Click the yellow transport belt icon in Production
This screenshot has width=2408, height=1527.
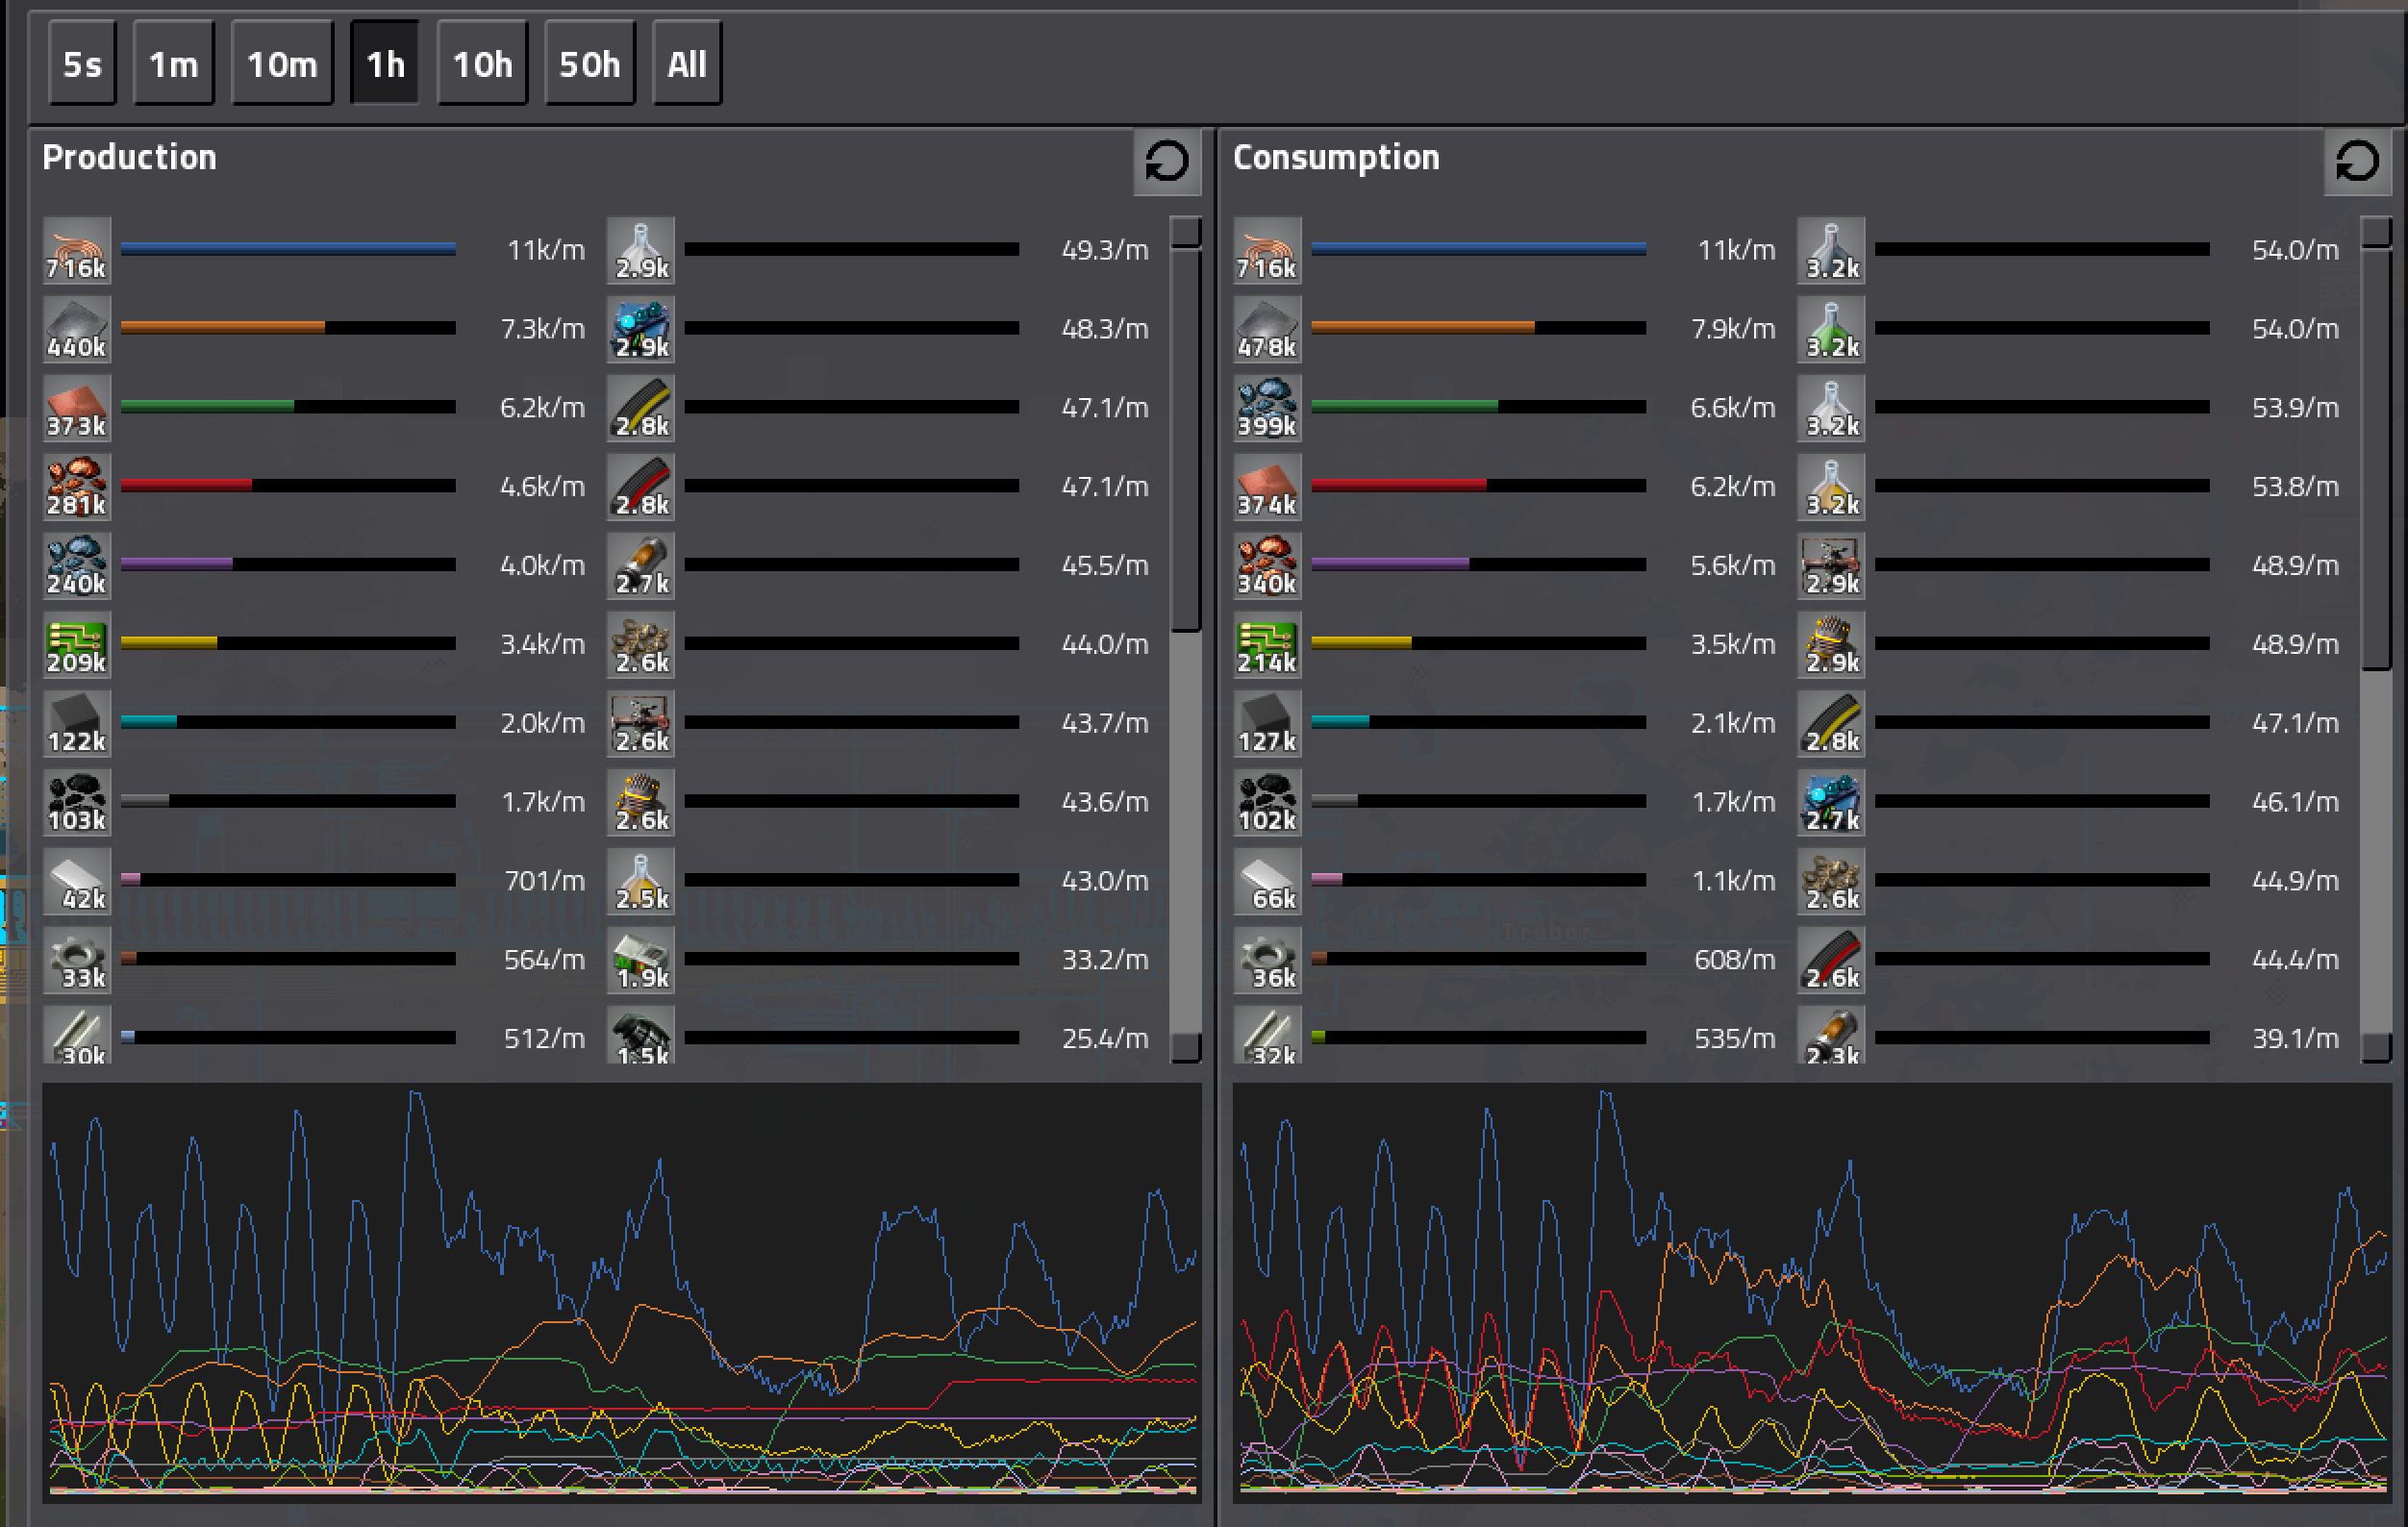641,408
